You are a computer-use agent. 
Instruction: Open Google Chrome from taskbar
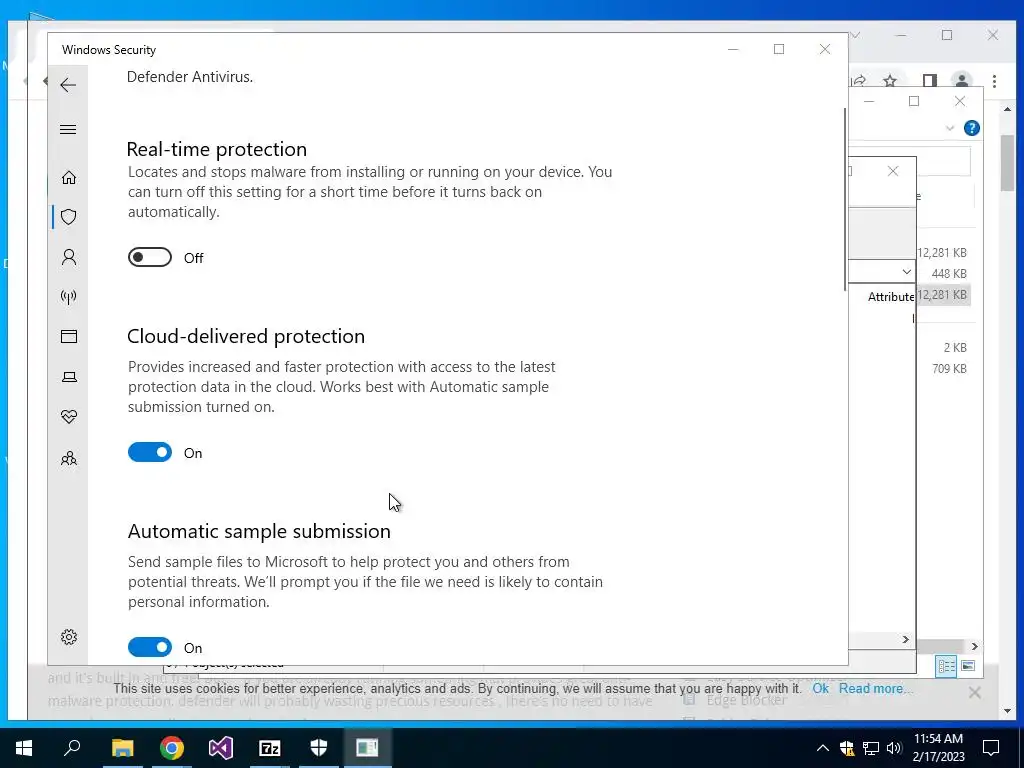coord(172,748)
